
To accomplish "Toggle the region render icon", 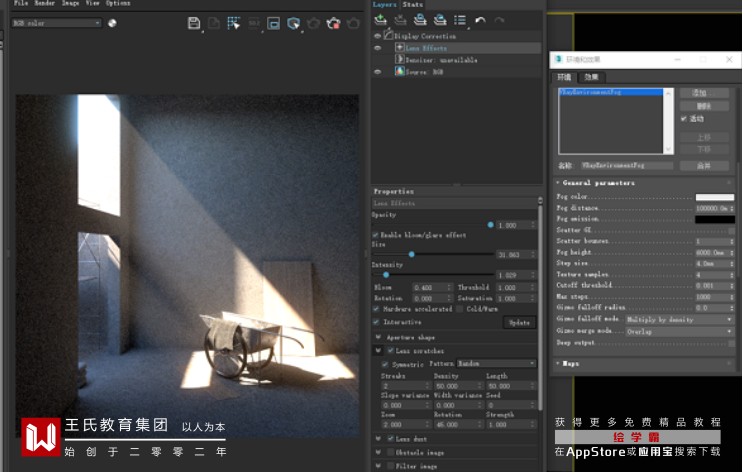I will (273, 23).
